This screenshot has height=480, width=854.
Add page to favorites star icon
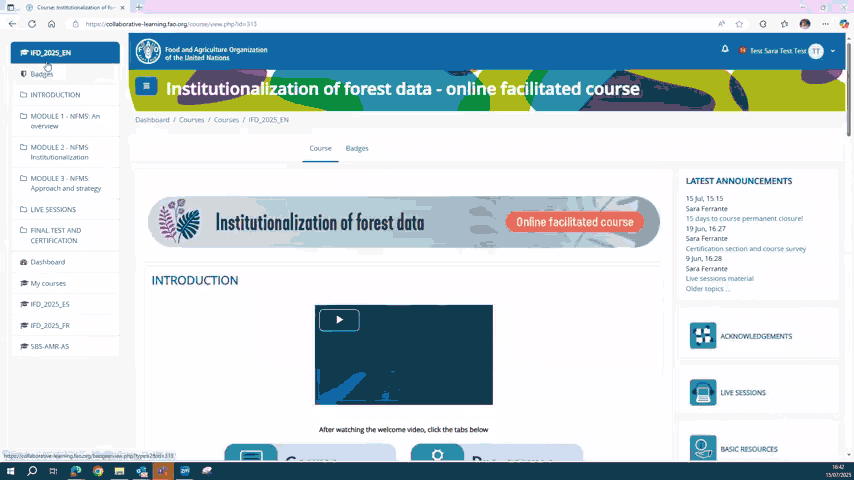(x=739, y=24)
